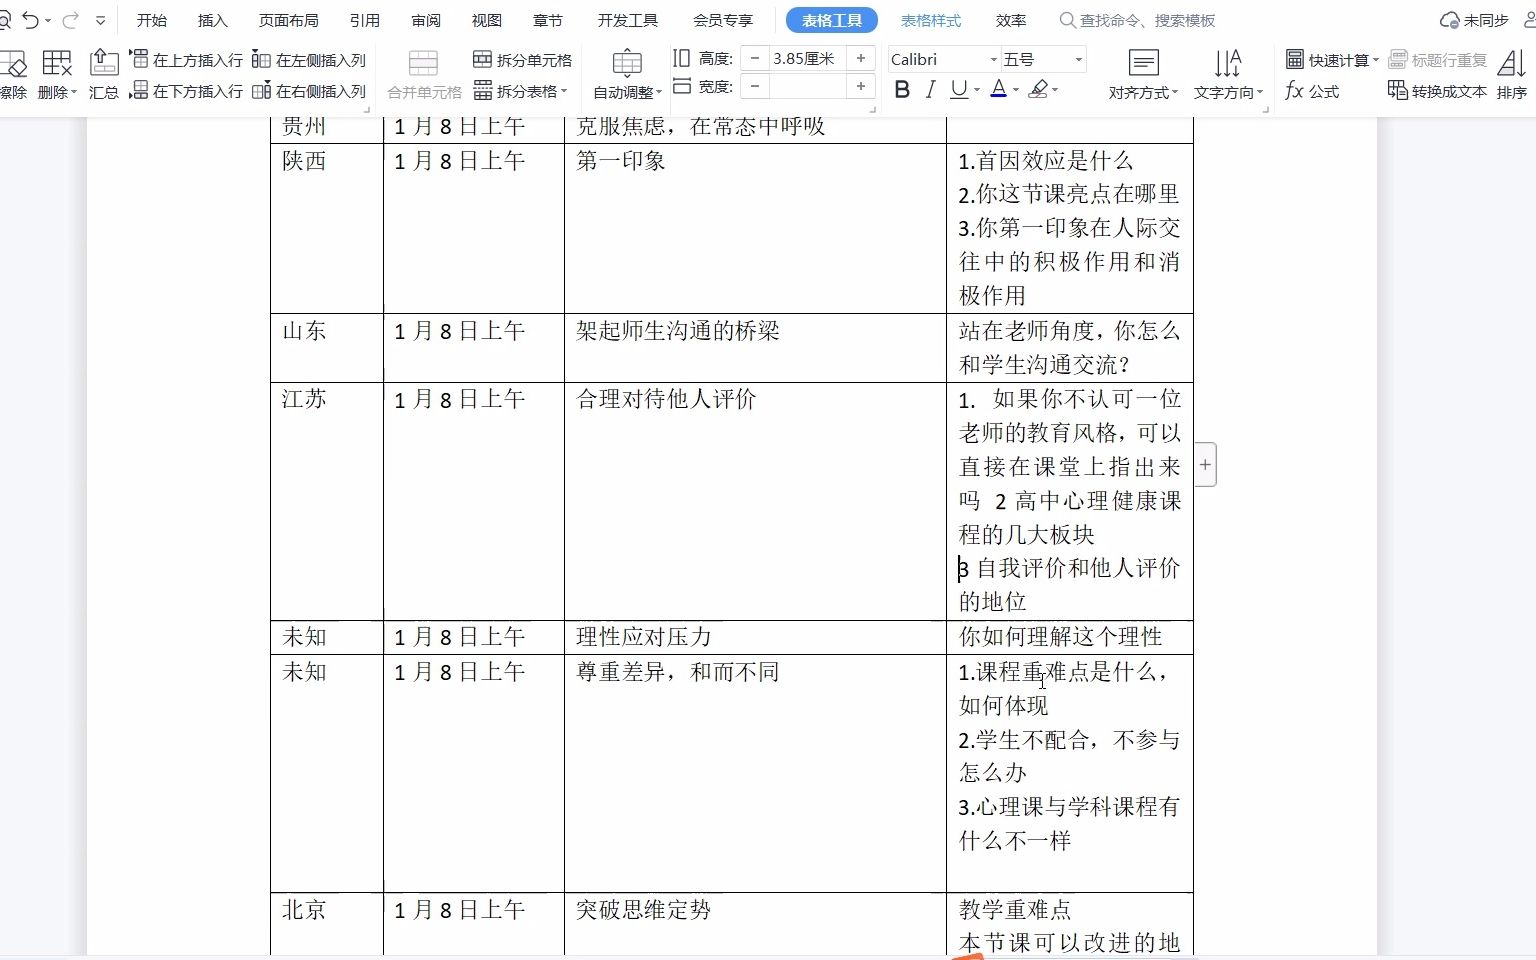
Task: Apply the font color A swatch
Action: point(998,90)
